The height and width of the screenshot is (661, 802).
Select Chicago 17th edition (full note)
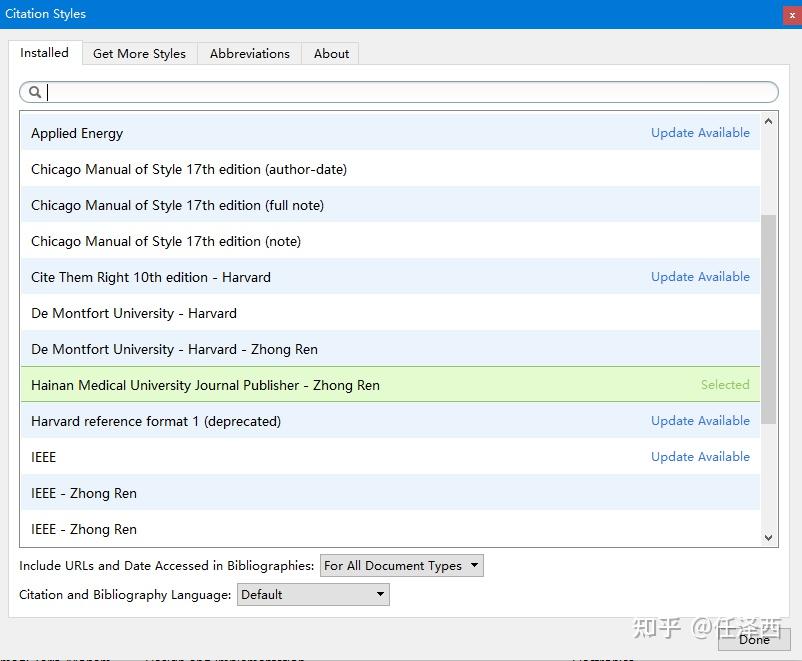[x=390, y=205]
